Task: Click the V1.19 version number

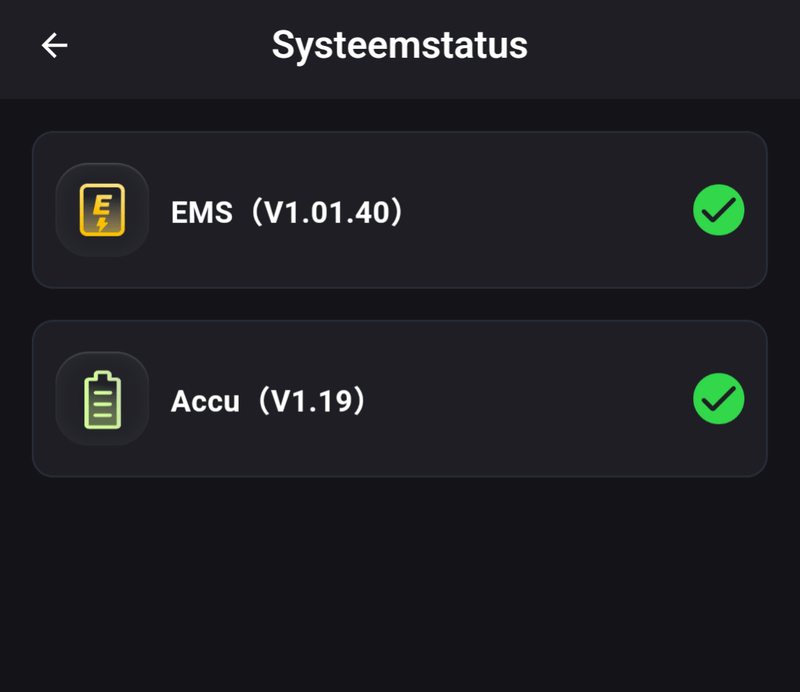Action: coord(312,401)
